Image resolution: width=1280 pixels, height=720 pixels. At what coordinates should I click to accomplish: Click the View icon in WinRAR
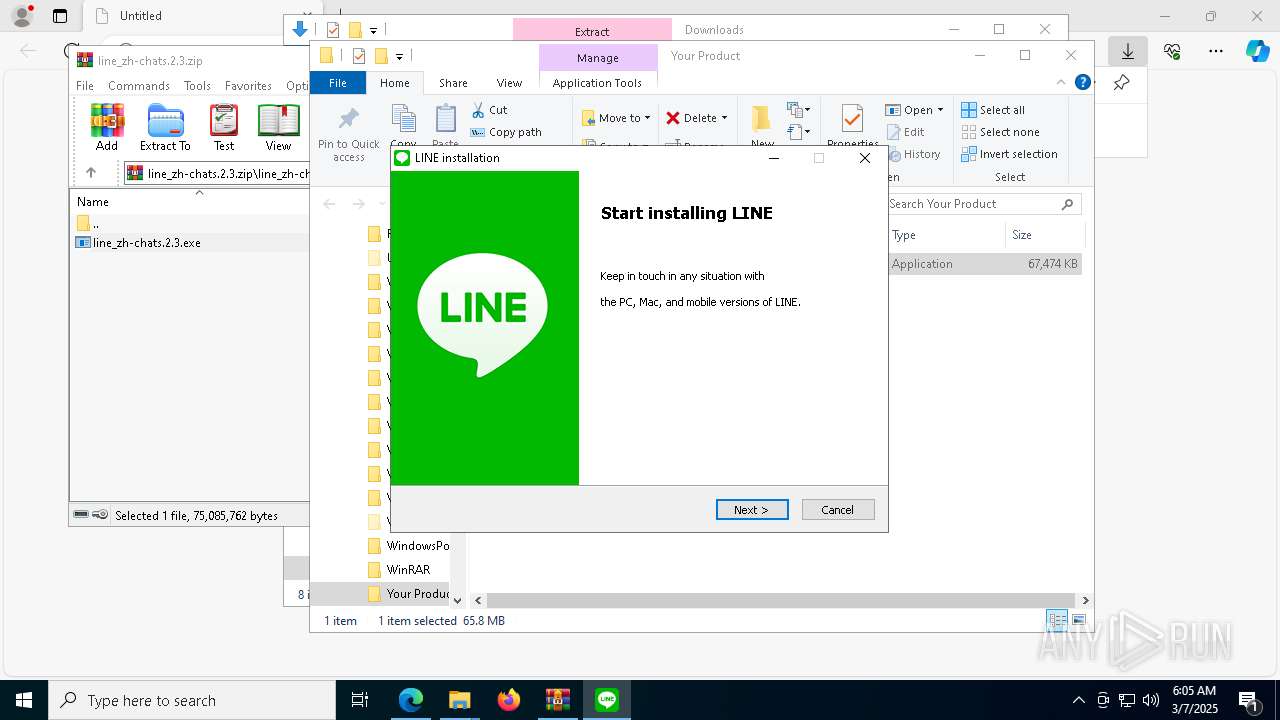278,127
